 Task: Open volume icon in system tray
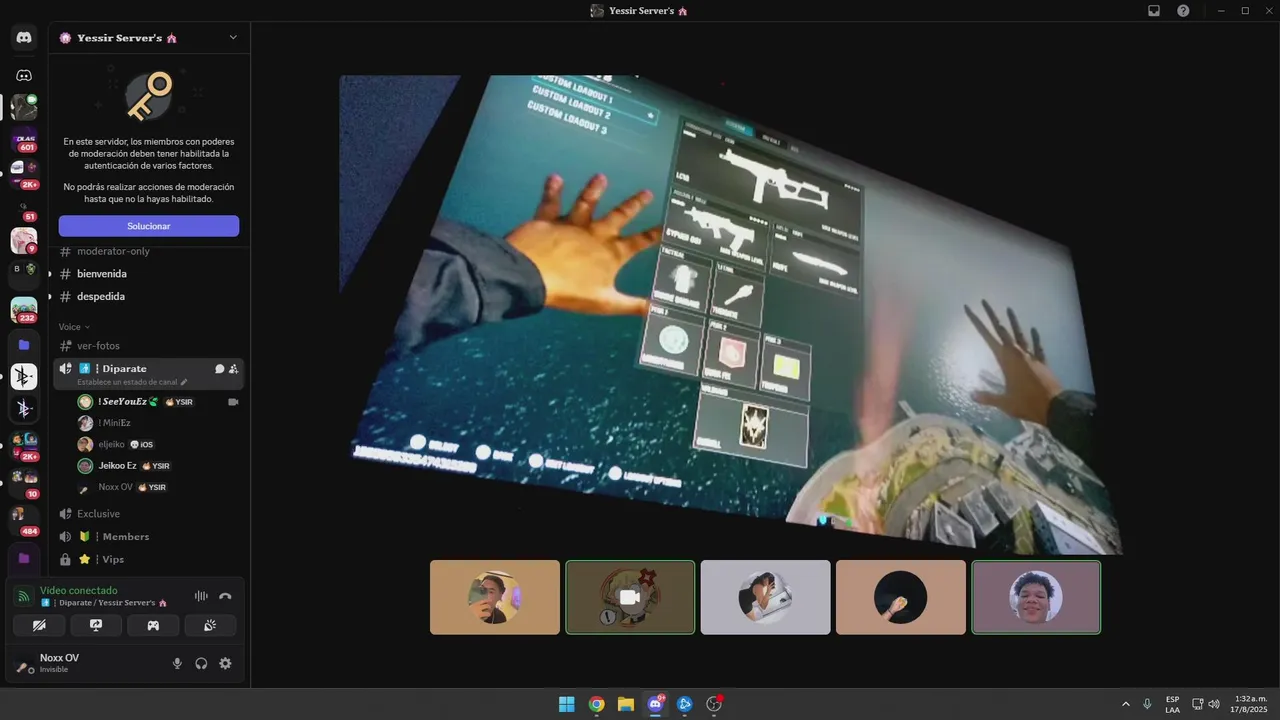click(1214, 704)
